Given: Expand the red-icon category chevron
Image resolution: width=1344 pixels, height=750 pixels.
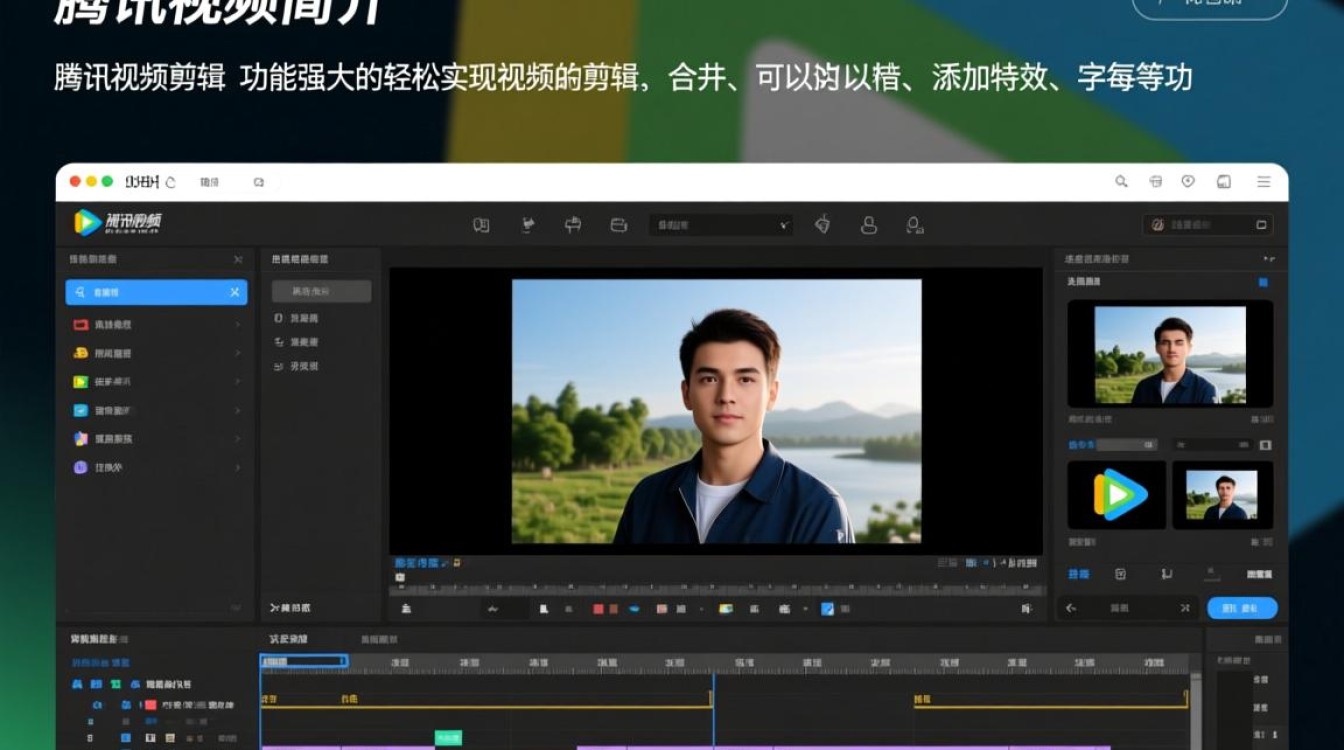Looking at the screenshot, I should coord(237,325).
